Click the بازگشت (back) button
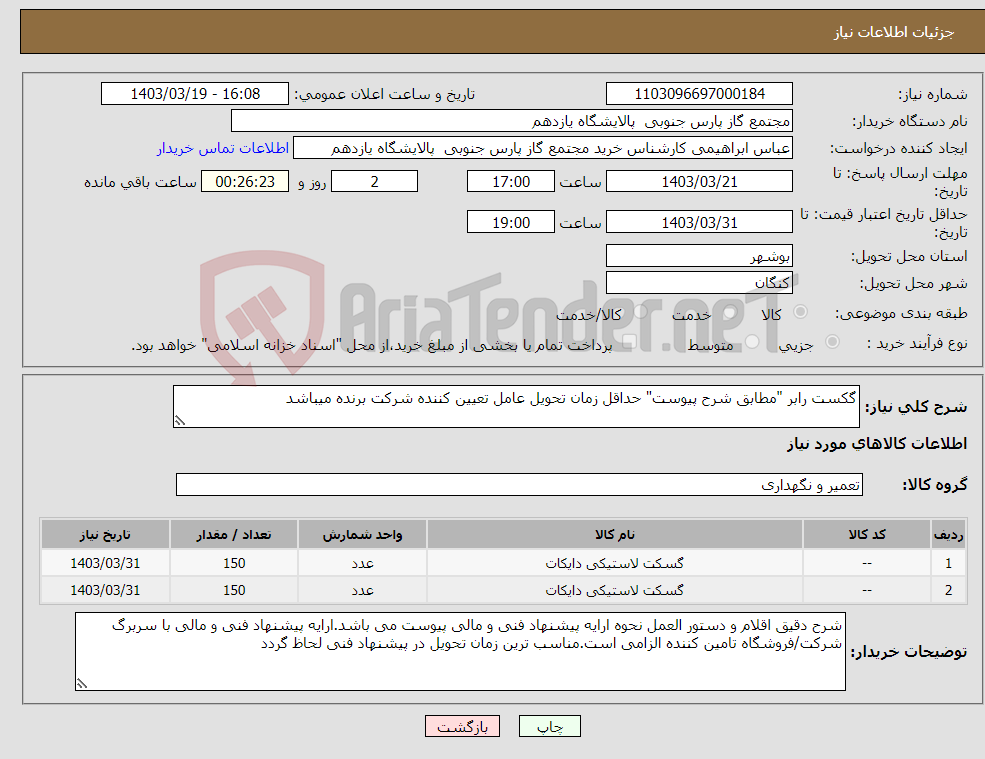985x759 pixels. 462,726
